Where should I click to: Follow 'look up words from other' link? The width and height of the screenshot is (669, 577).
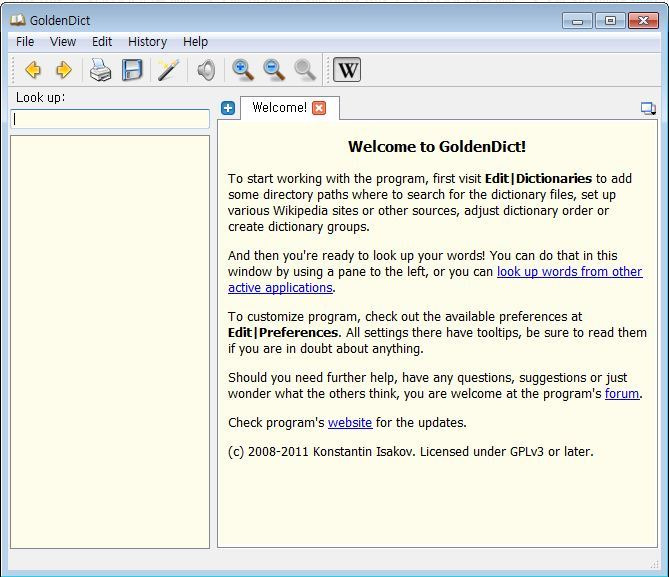[570, 271]
